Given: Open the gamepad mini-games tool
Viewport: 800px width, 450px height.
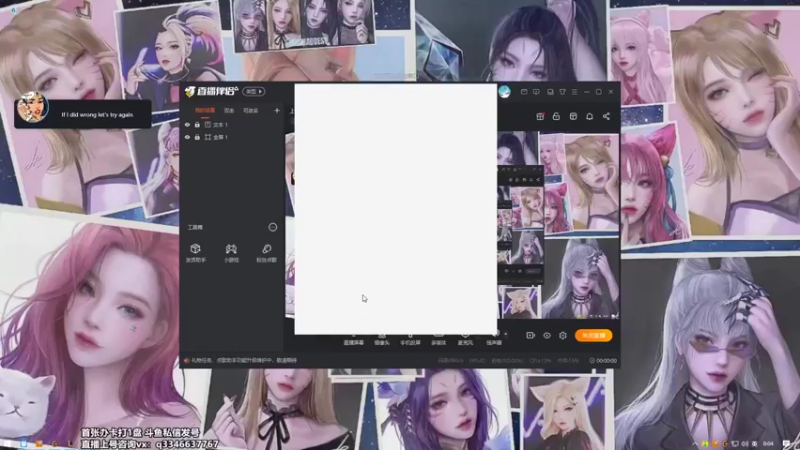Looking at the screenshot, I should 231,253.
